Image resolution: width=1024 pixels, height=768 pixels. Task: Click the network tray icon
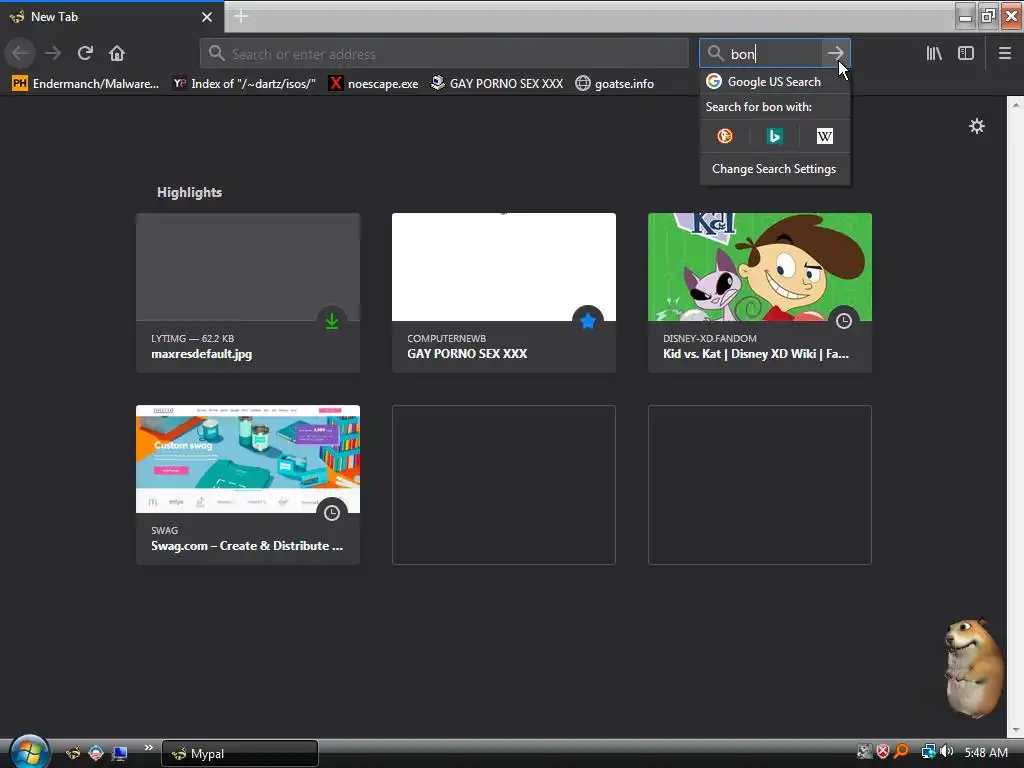coord(928,752)
